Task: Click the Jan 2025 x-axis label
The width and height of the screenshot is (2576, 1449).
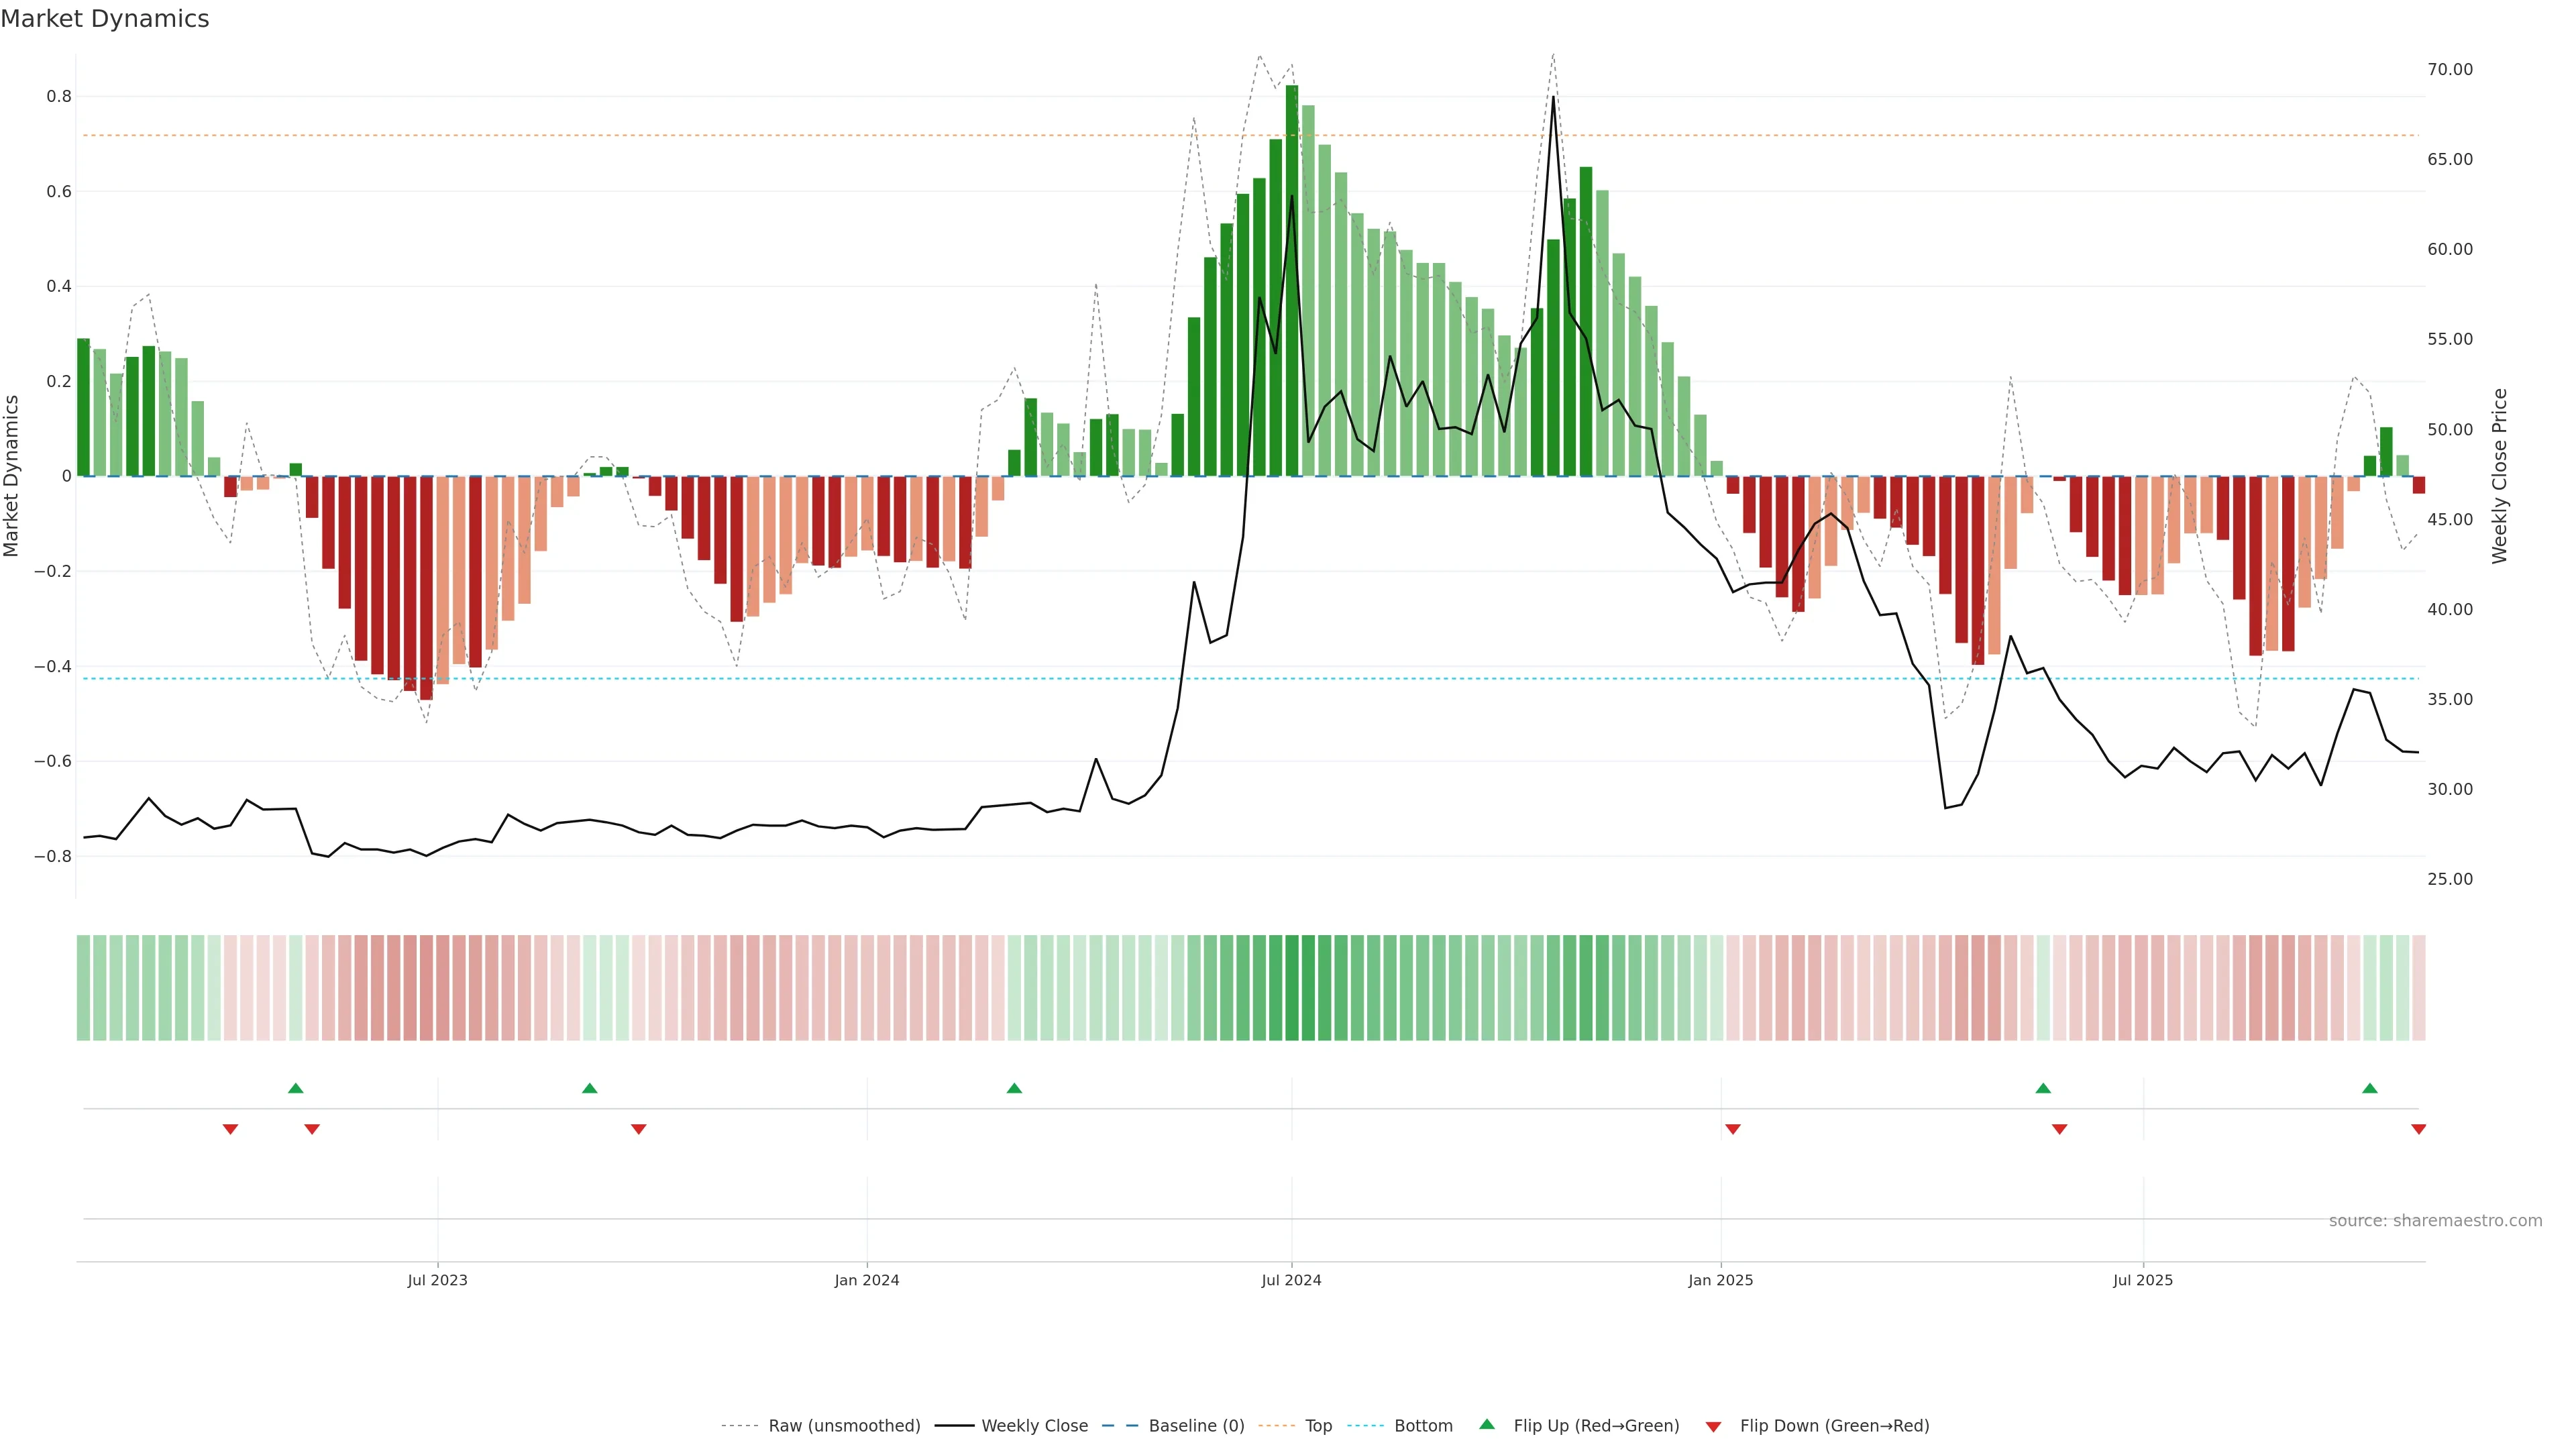Action: [1720, 1280]
